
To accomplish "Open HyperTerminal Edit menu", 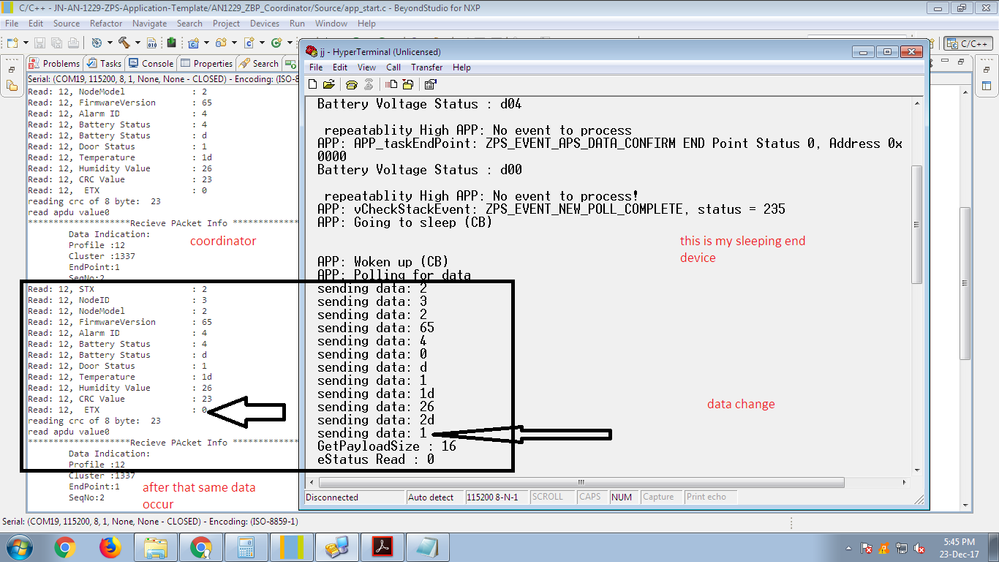I will [340, 68].
